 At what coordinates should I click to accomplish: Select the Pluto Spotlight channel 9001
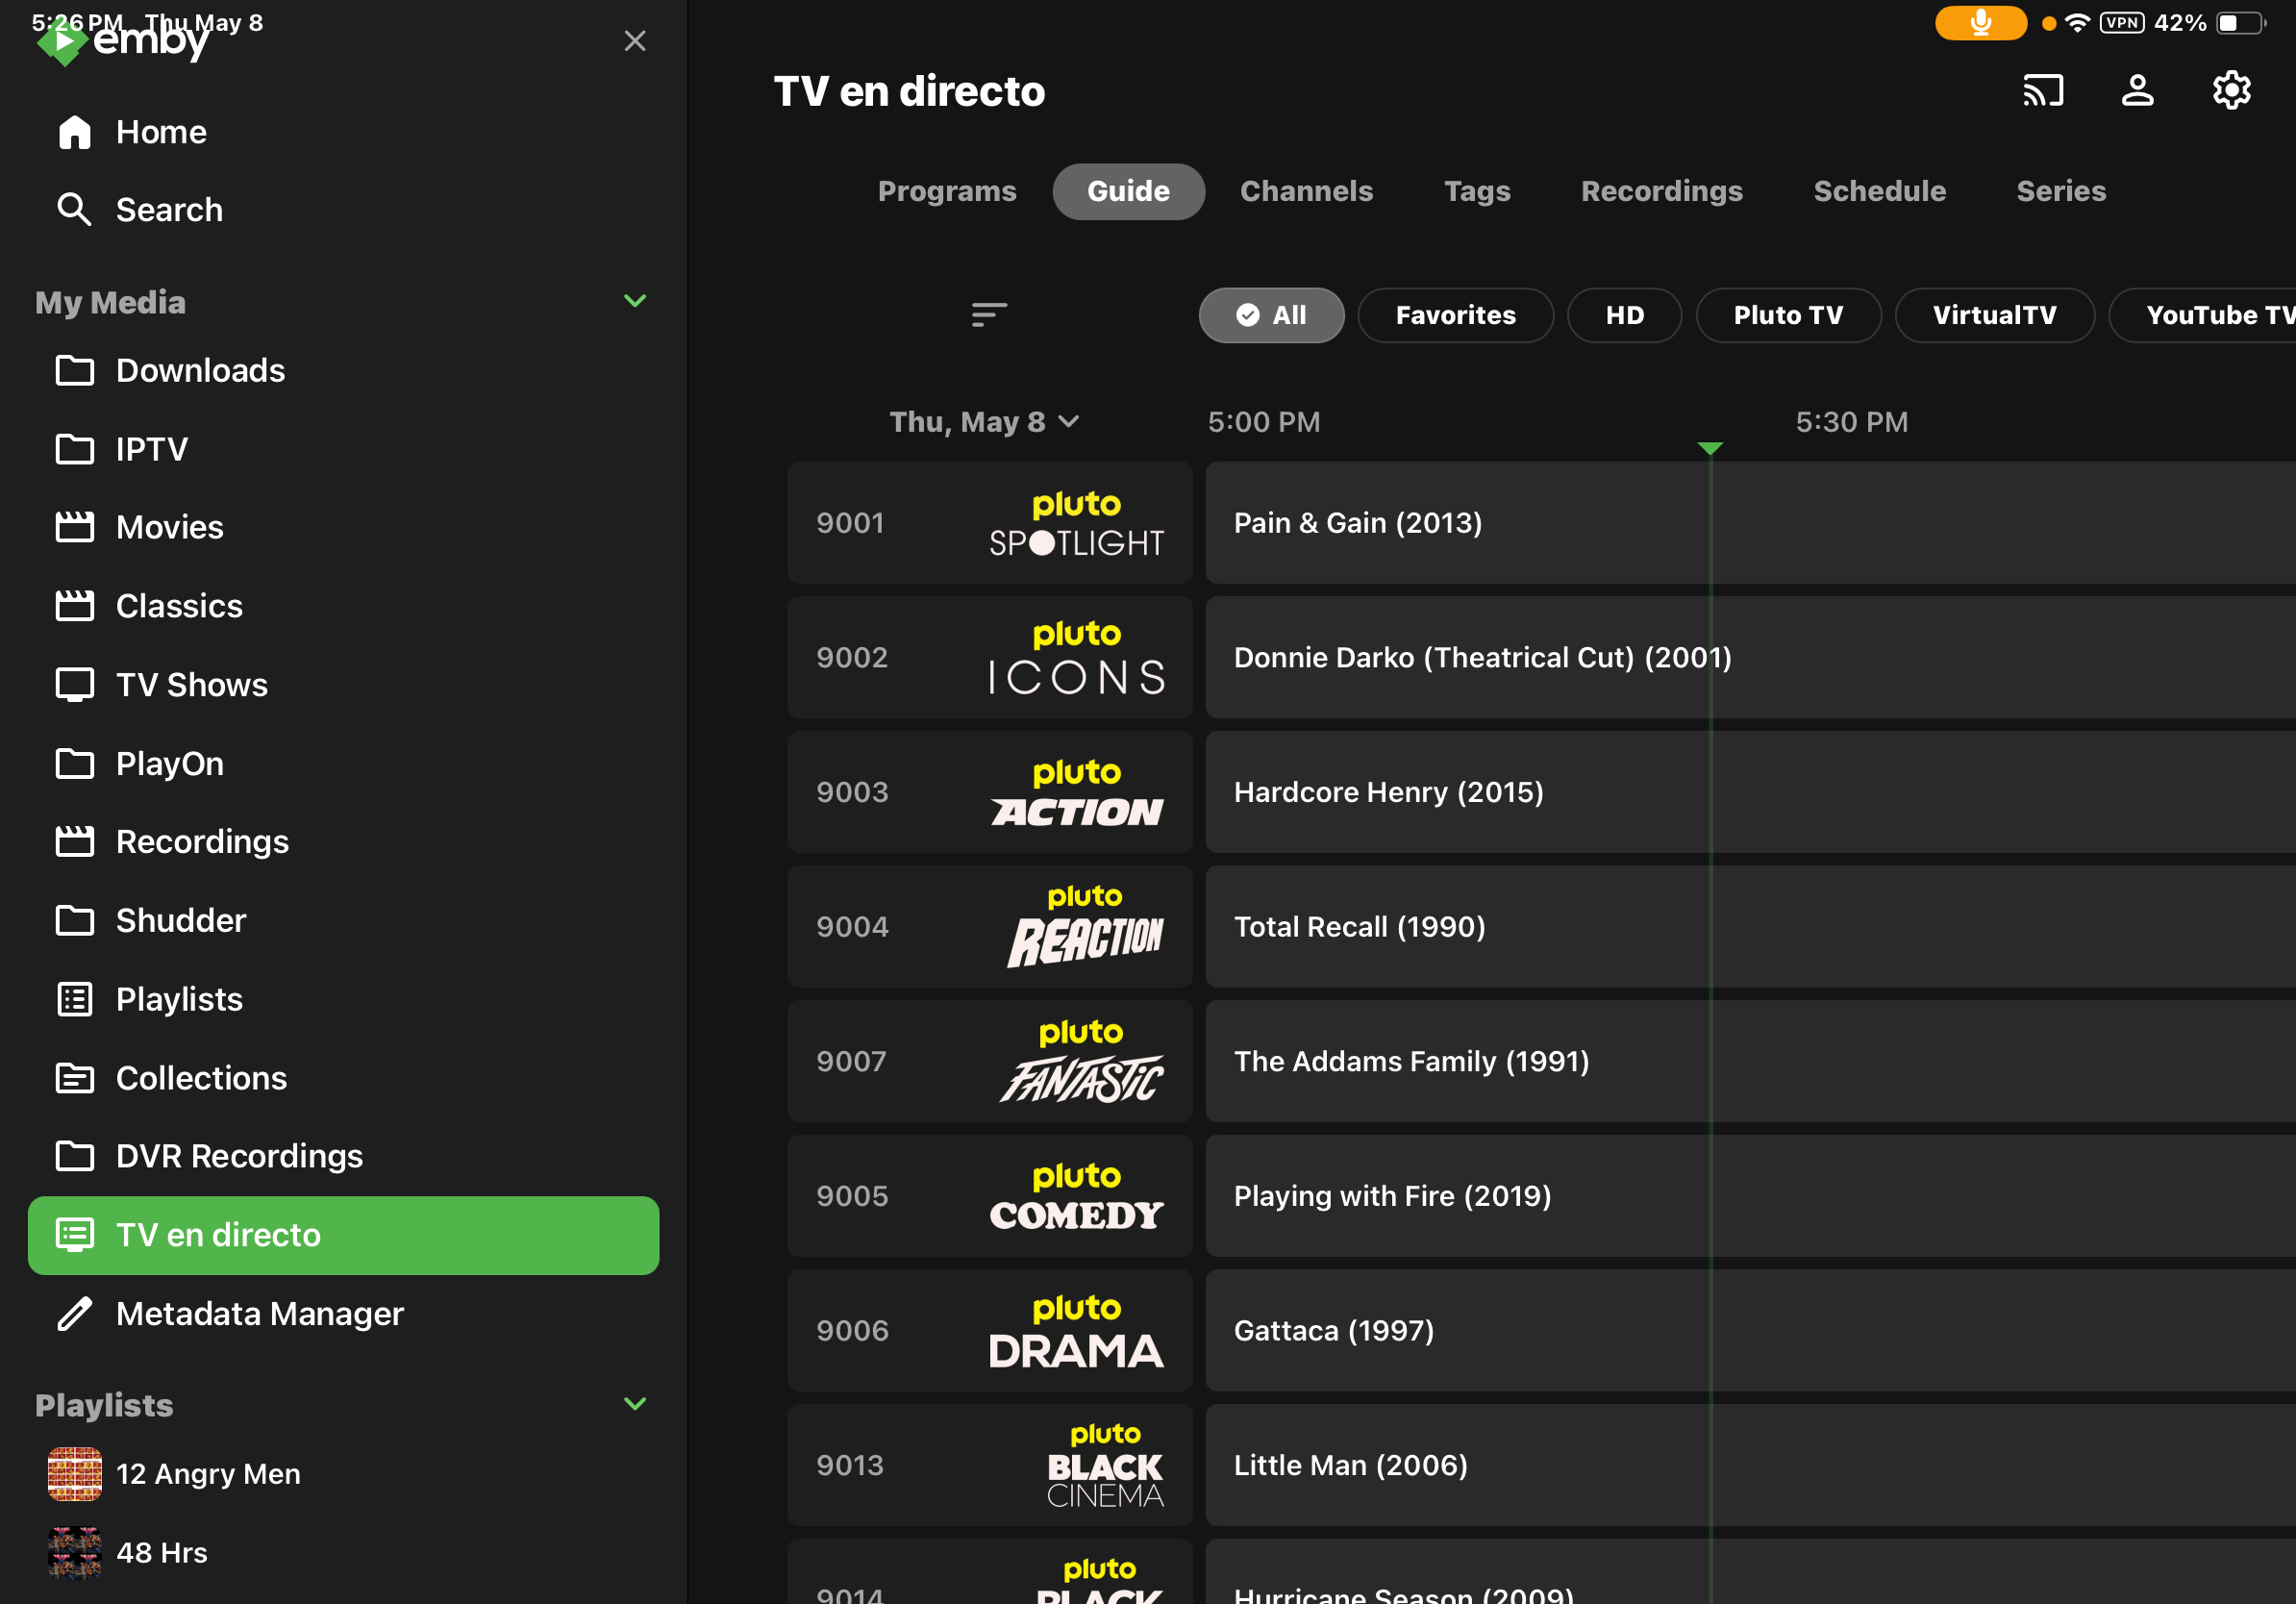click(x=989, y=523)
